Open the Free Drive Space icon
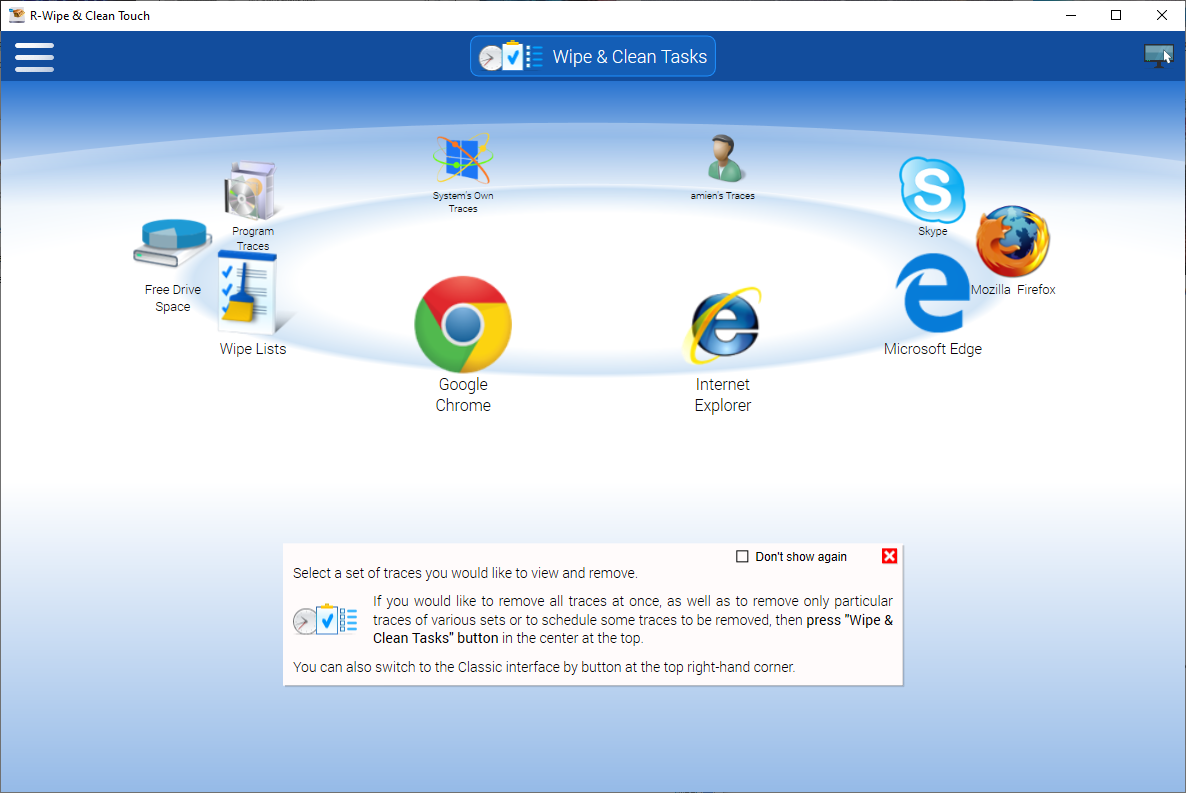This screenshot has width=1186, height=793. click(x=173, y=244)
